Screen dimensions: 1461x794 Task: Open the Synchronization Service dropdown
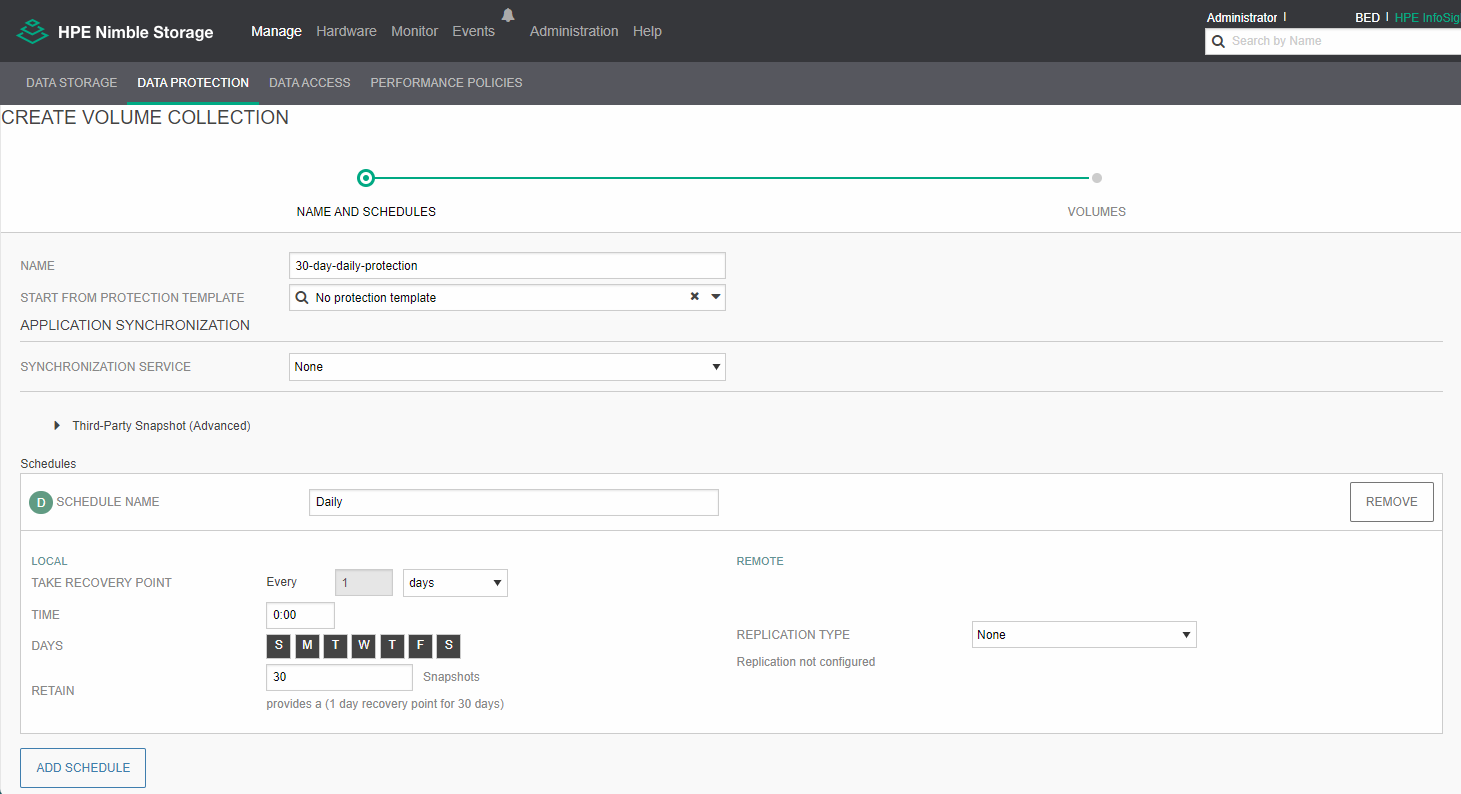(x=507, y=367)
